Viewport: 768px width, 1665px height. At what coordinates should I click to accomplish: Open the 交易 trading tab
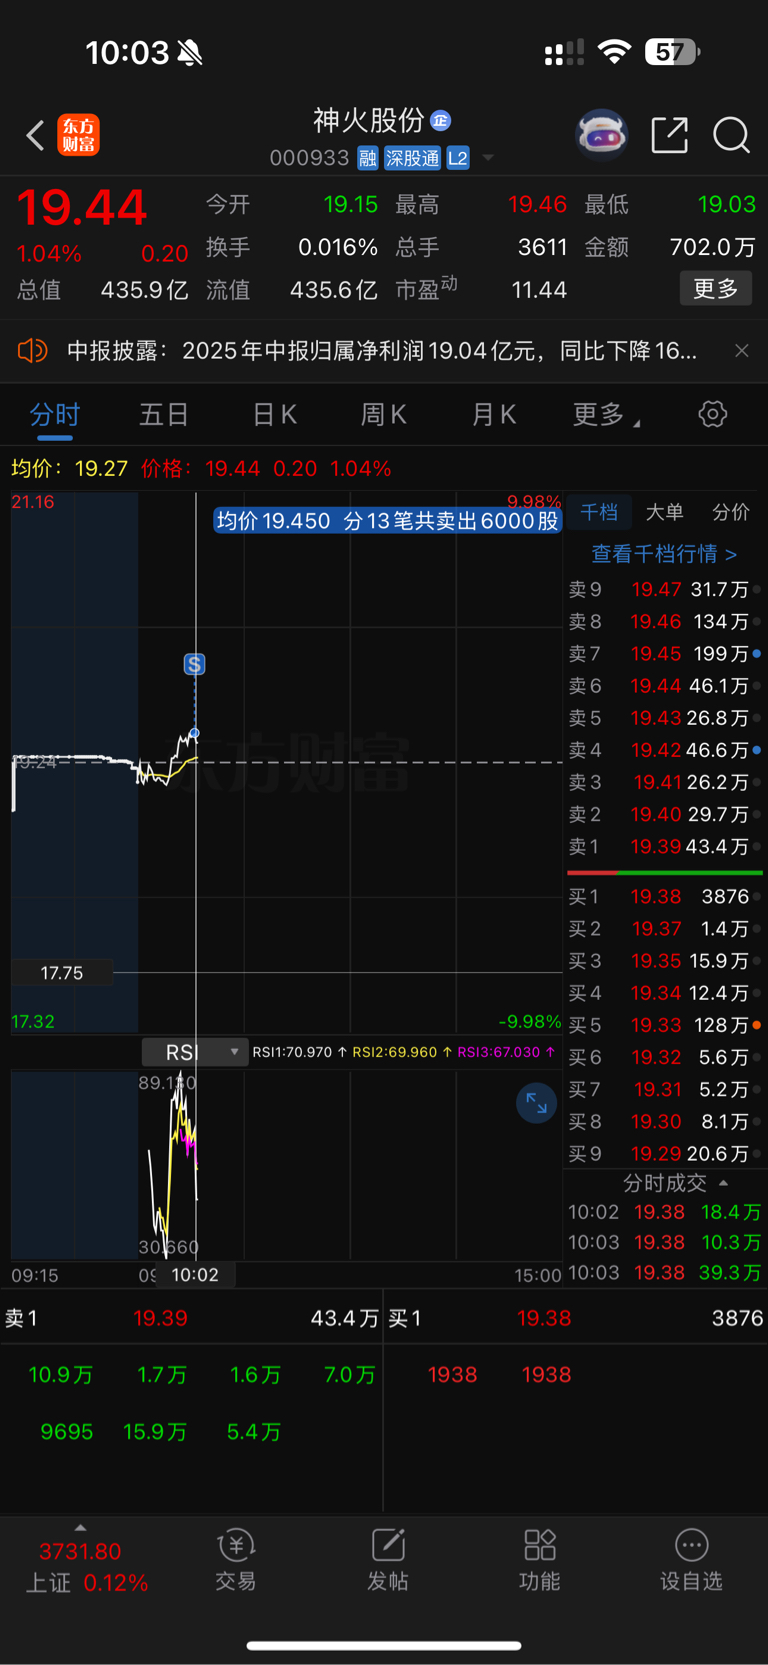click(236, 1560)
